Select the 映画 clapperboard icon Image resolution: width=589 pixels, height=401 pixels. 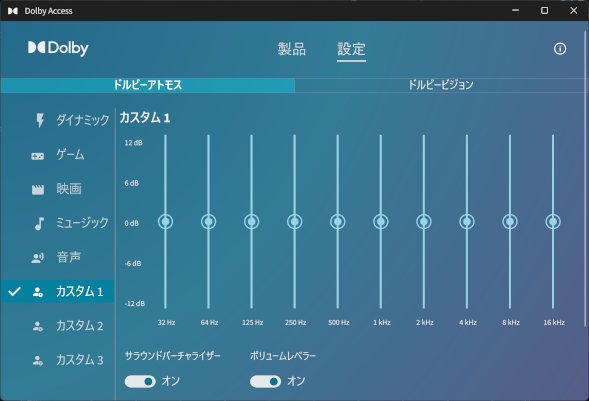pyautogui.click(x=38, y=190)
